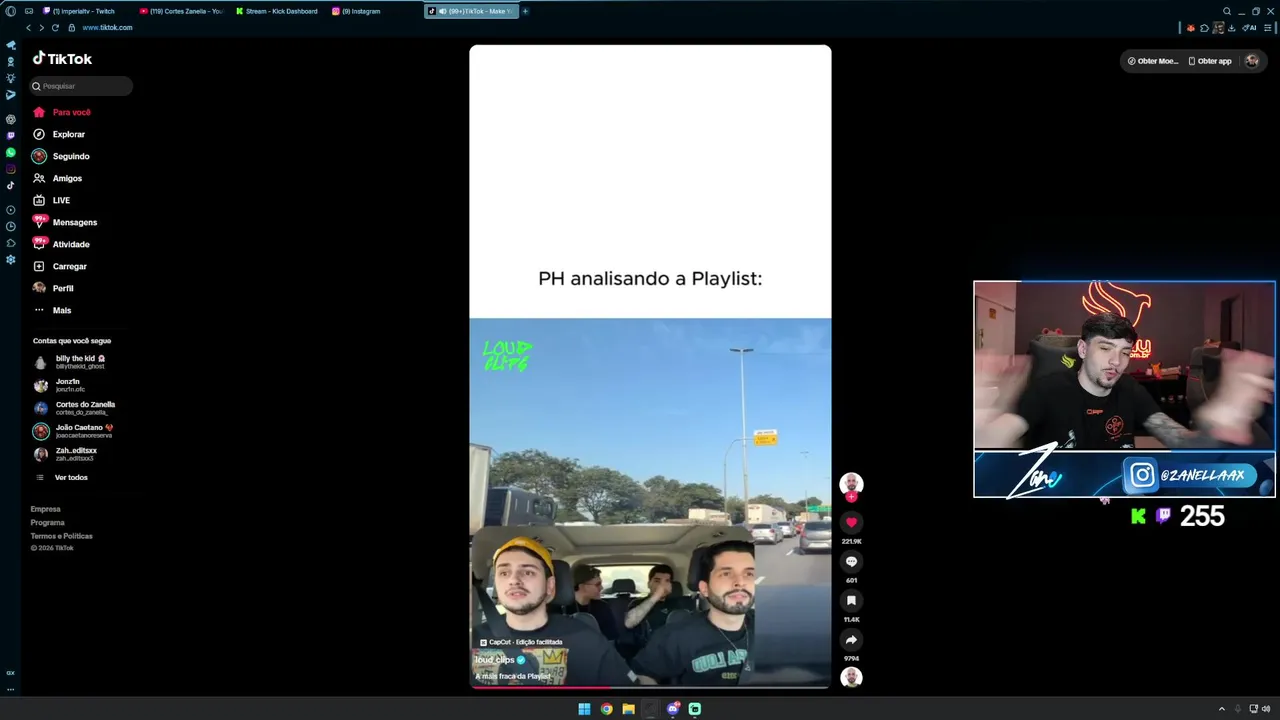This screenshot has height=720, width=1280.
Task: Follow creator with red plus badge
Action: pos(851,497)
